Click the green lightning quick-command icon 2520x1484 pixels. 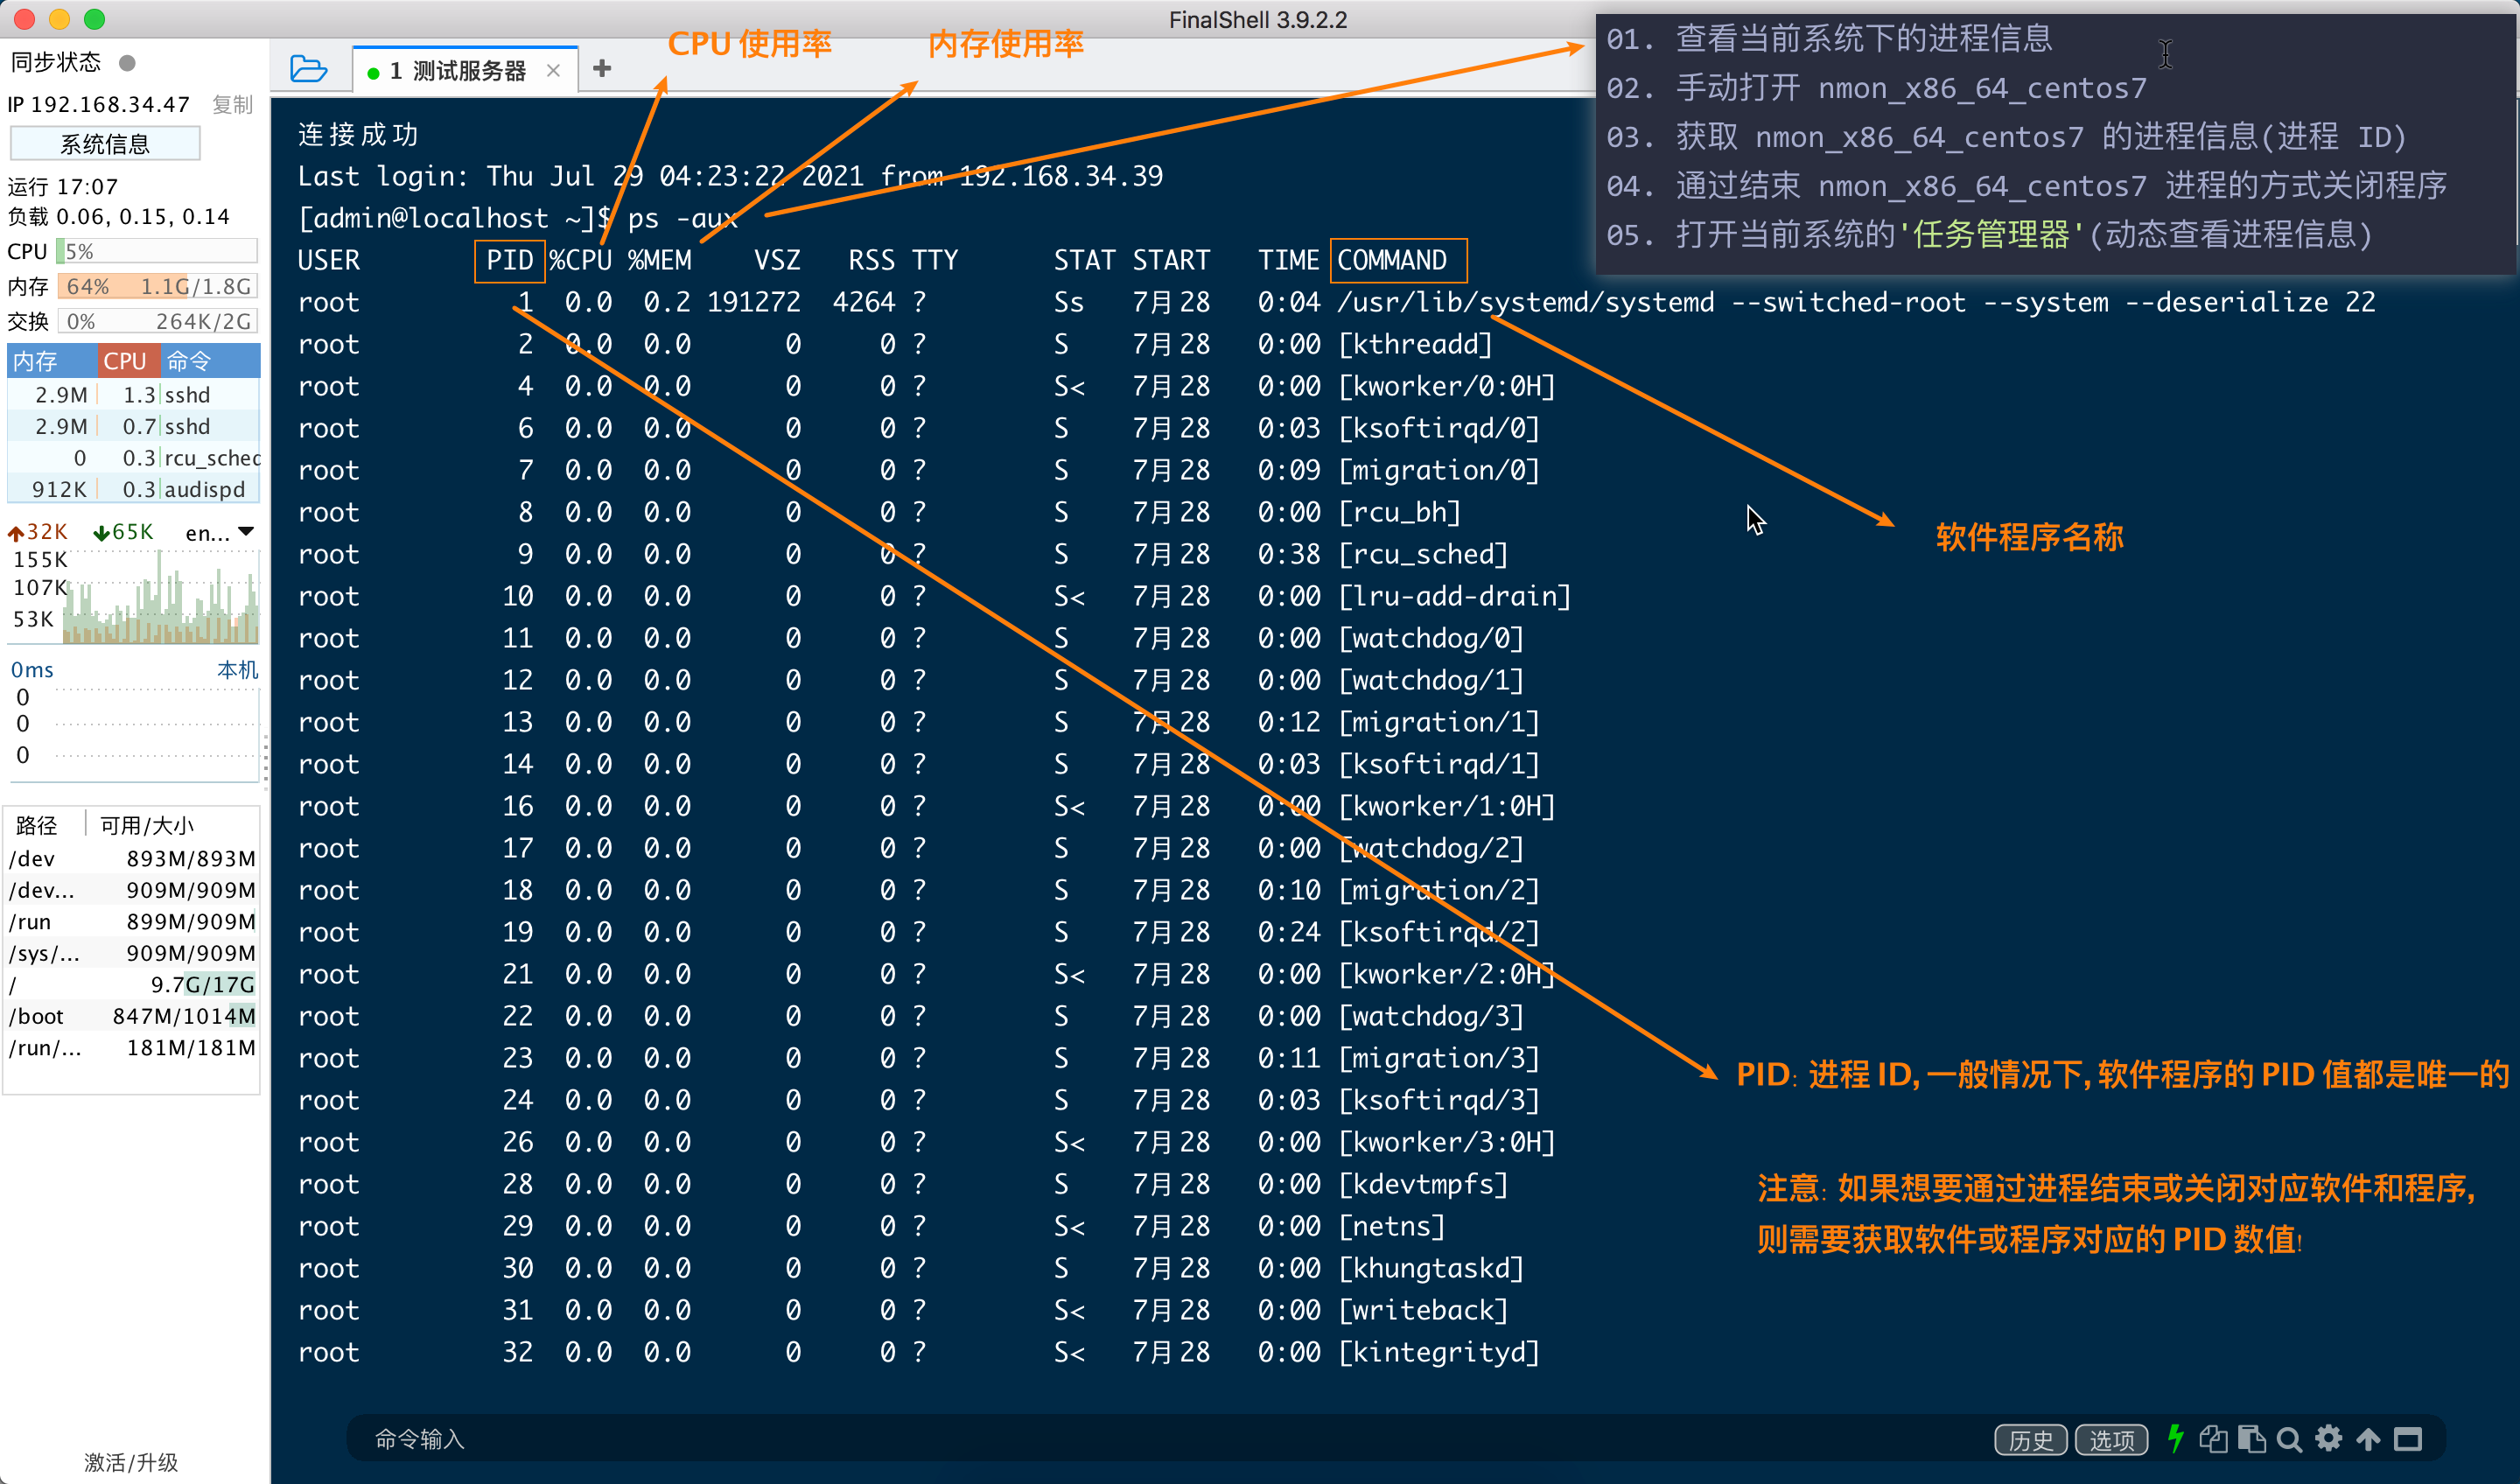point(2174,1438)
